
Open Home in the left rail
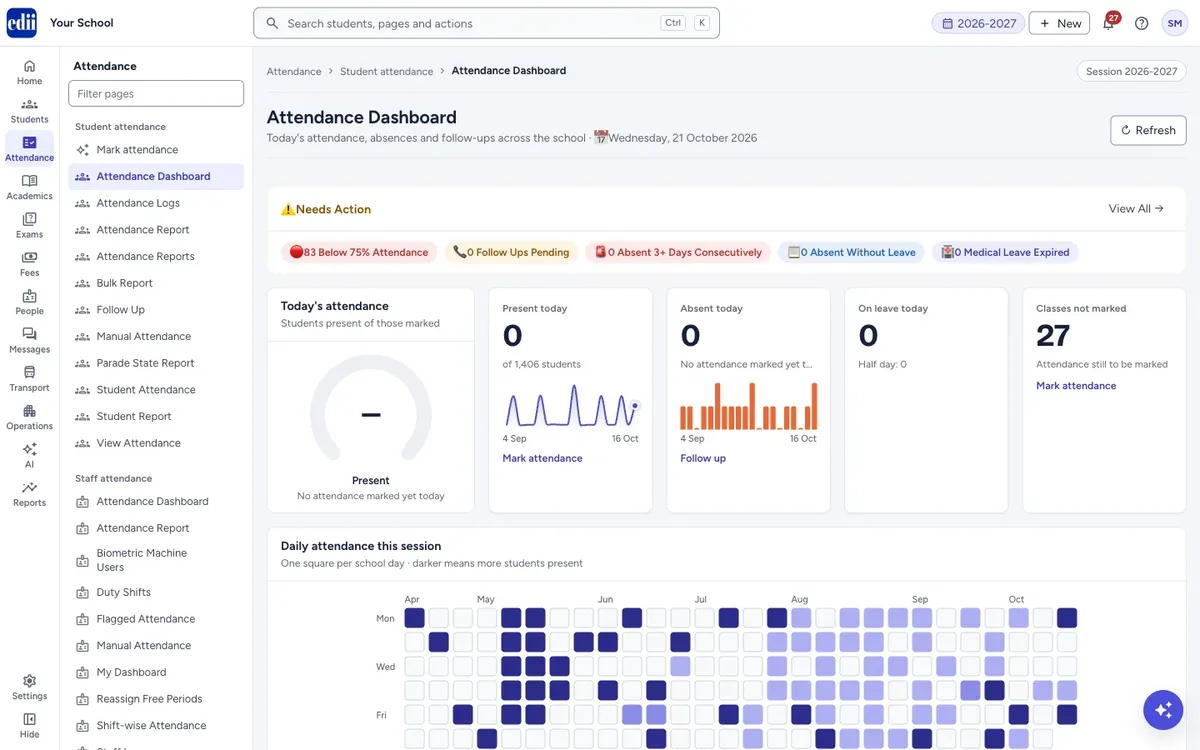coord(29,72)
